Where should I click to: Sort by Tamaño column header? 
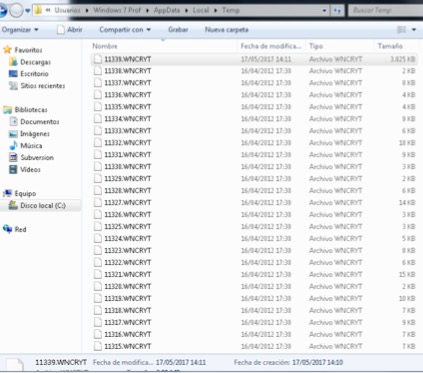pos(390,46)
